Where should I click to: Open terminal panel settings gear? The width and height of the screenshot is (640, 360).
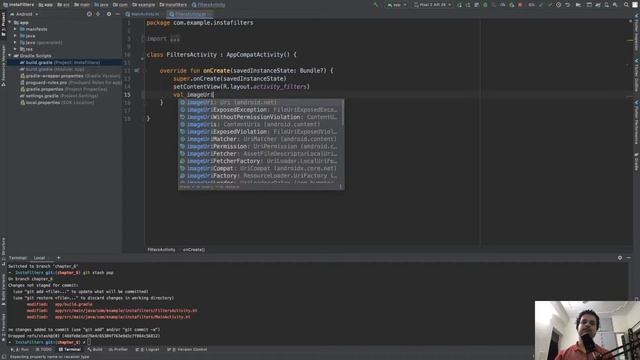[620, 258]
